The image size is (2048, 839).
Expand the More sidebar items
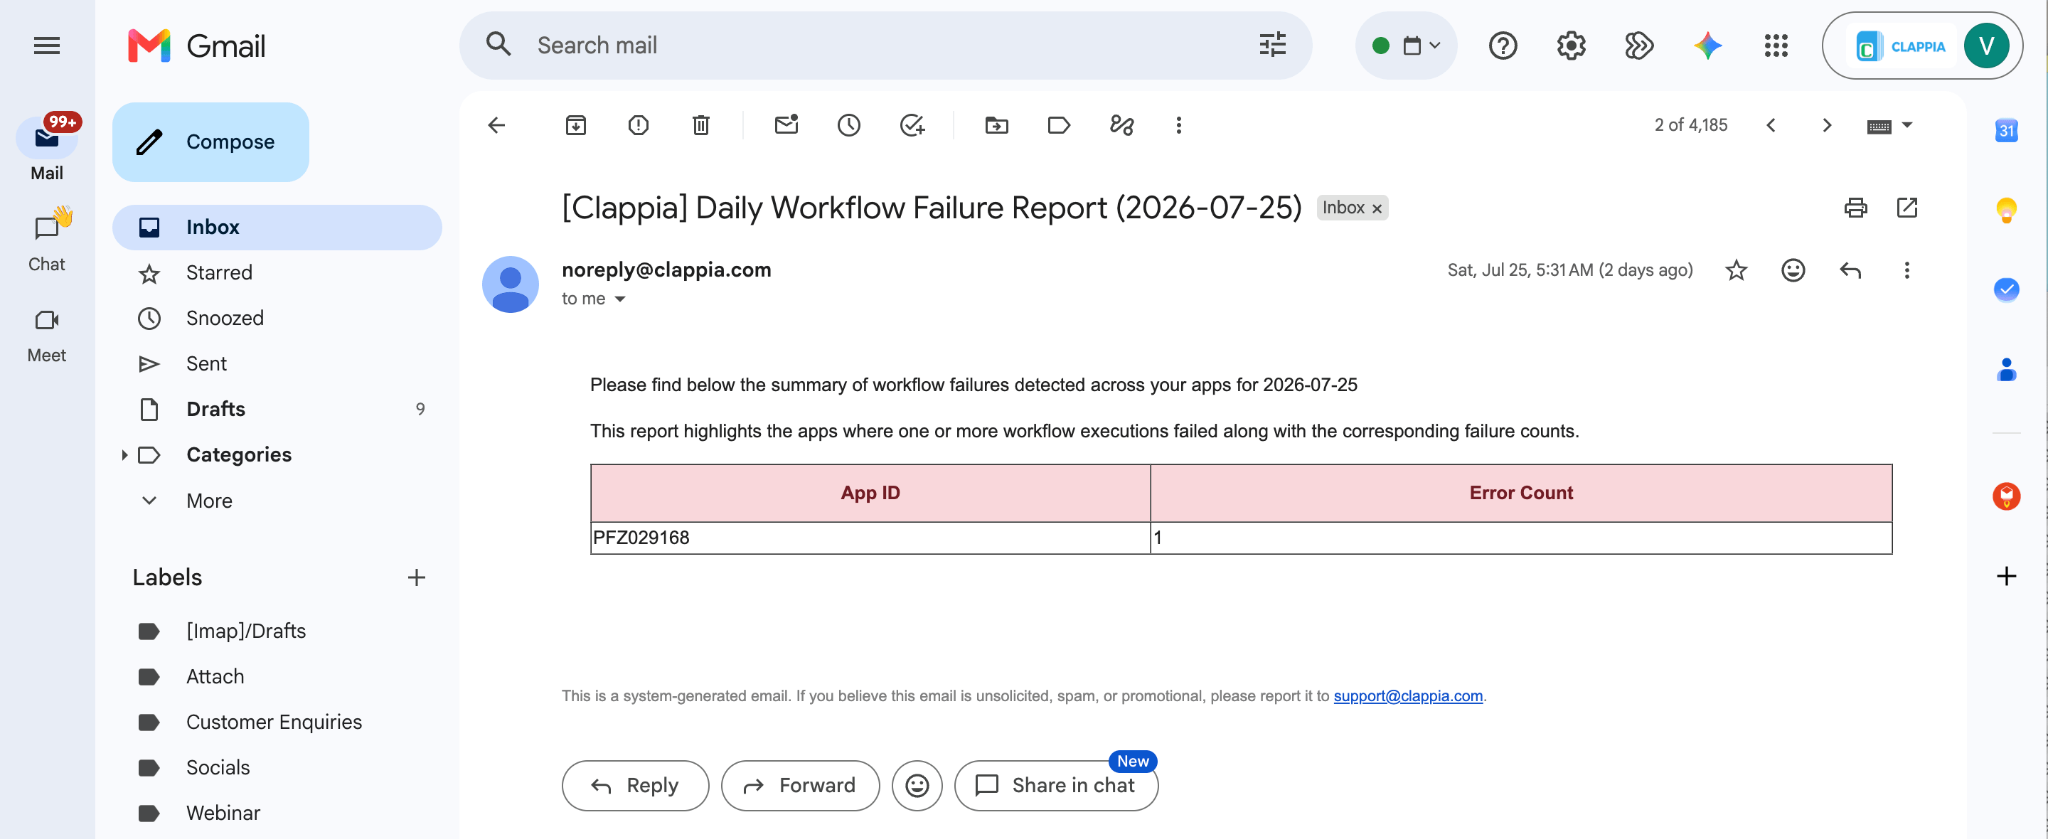(208, 500)
